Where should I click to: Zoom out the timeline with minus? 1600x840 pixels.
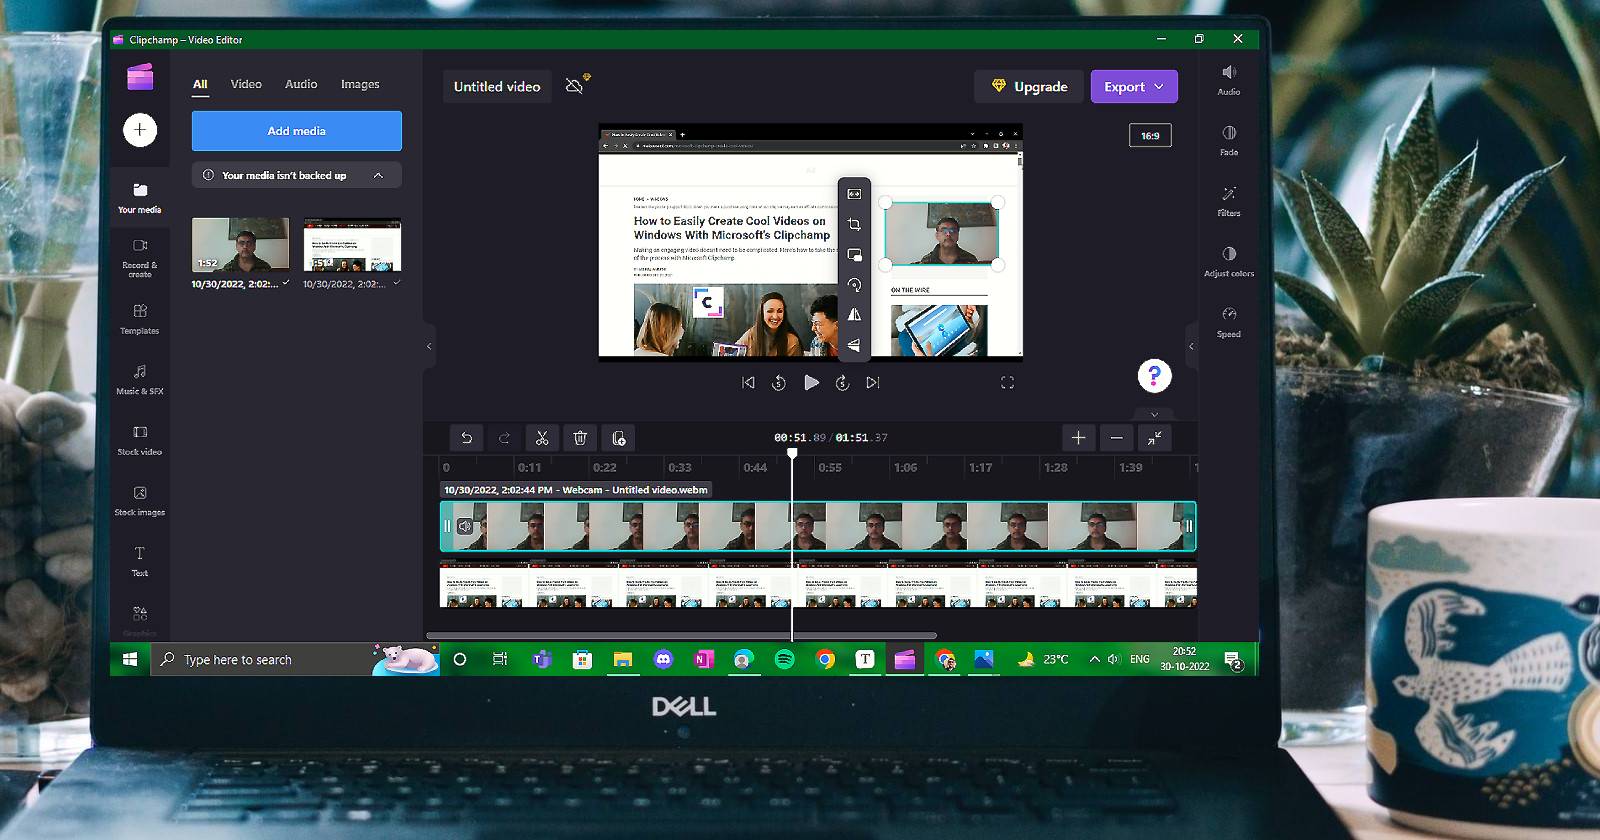(x=1116, y=438)
